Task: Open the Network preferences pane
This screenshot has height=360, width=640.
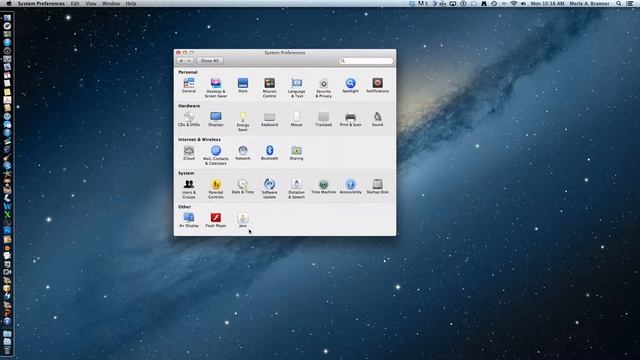Action: [x=243, y=153]
